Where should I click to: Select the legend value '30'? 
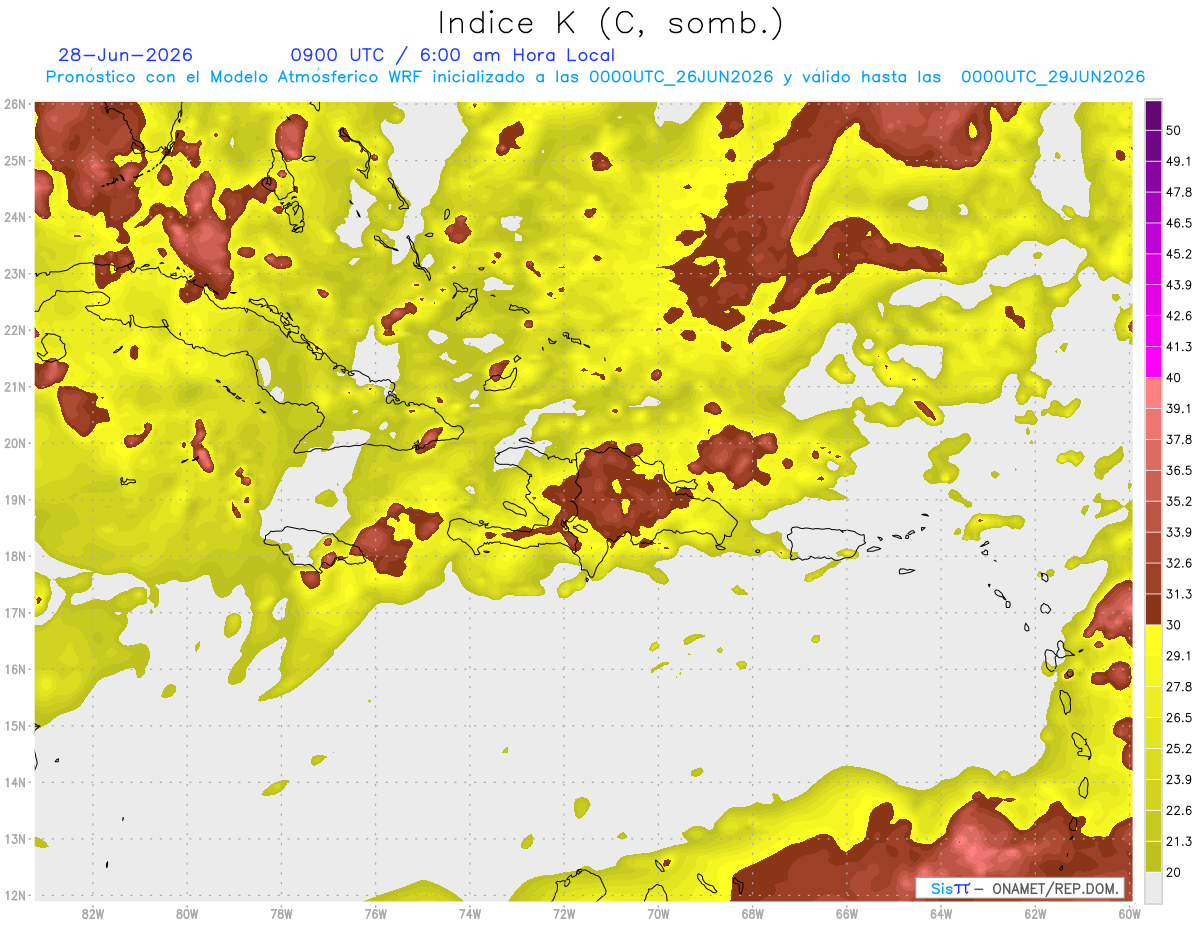1174,625
